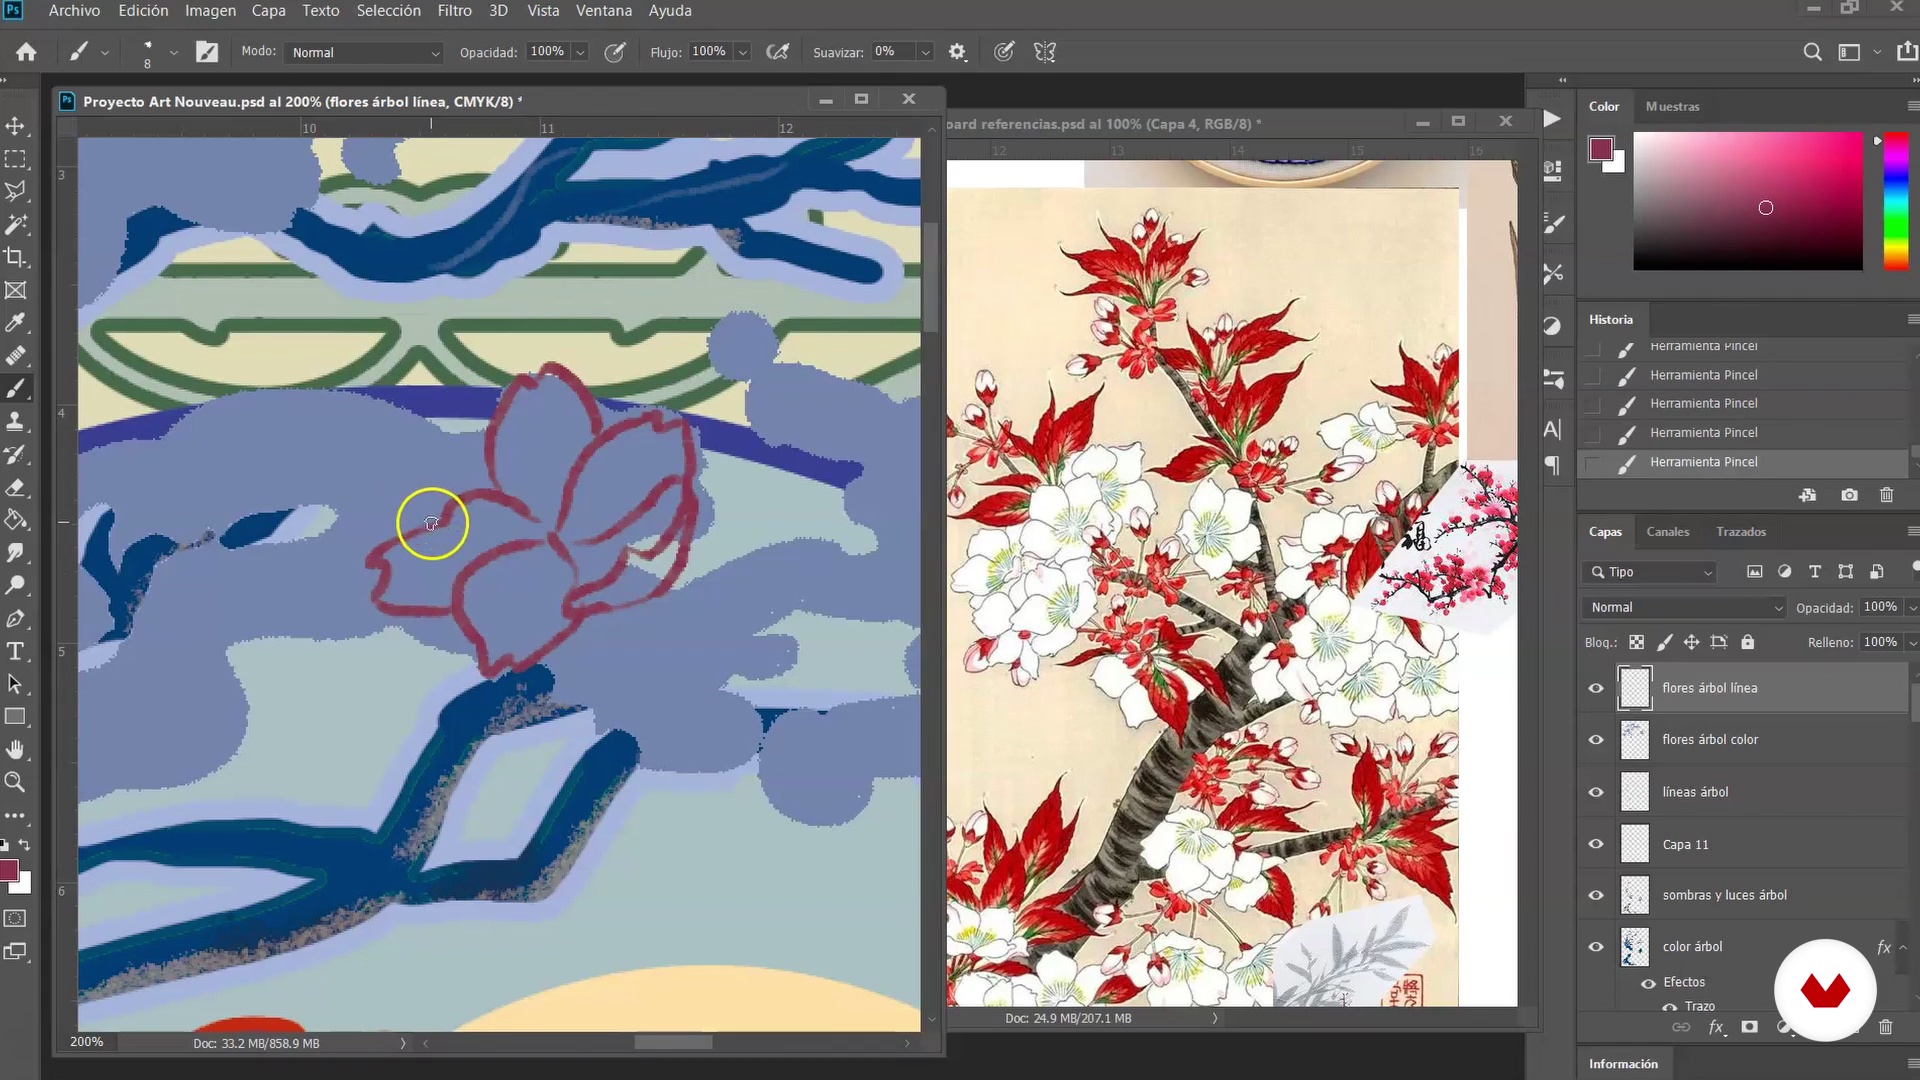1920x1080 pixels.
Task: Select the Move tool
Action: [15, 126]
